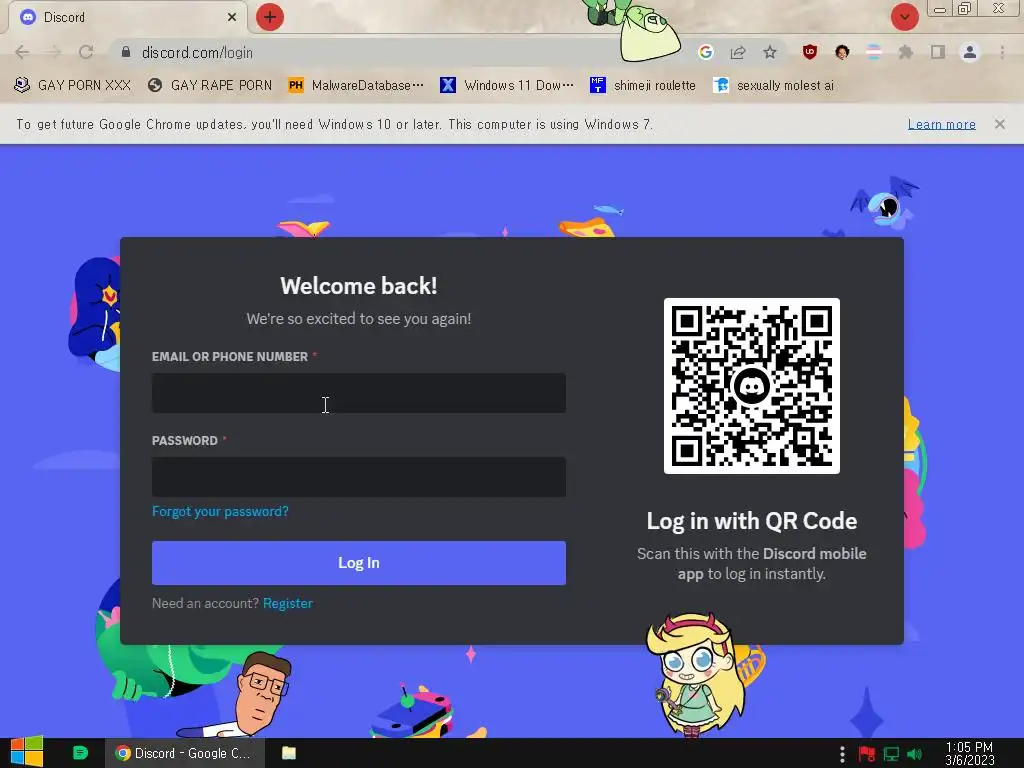Open the shimeji roulette bookmark
Viewport: 1024px width, 768px height.
click(643, 86)
